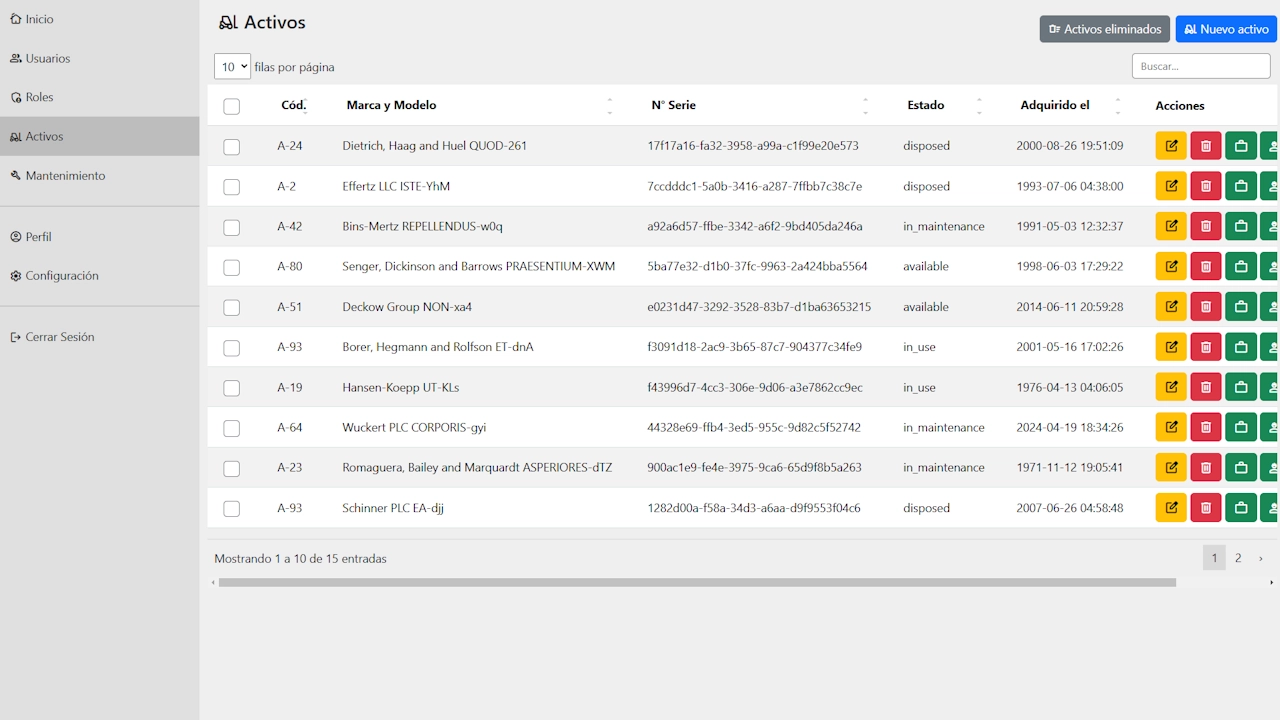Click the Nuevo activo button
The width and height of the screenshot is (1280, 720).
(1226, 29)
